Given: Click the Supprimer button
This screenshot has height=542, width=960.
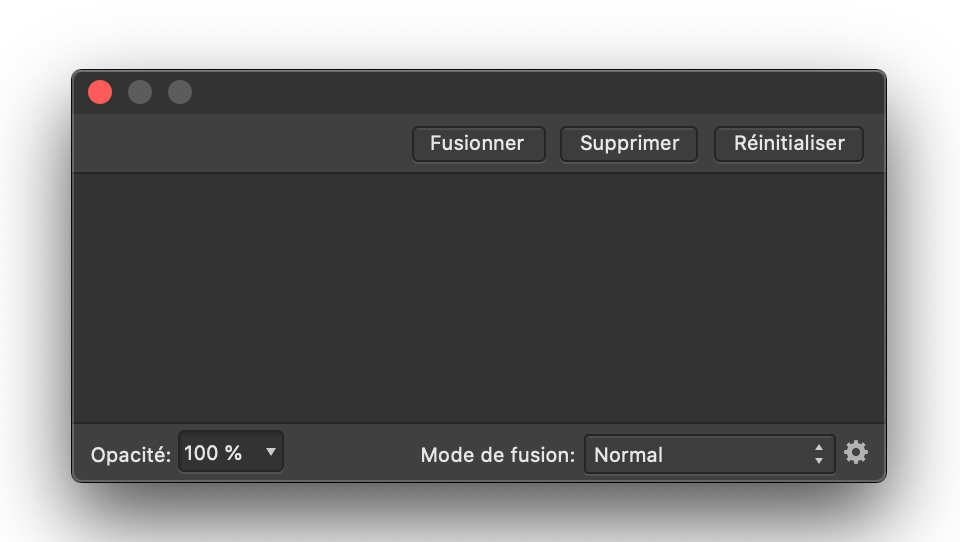Looking at the screenshot, I should [x=629, y=144].
